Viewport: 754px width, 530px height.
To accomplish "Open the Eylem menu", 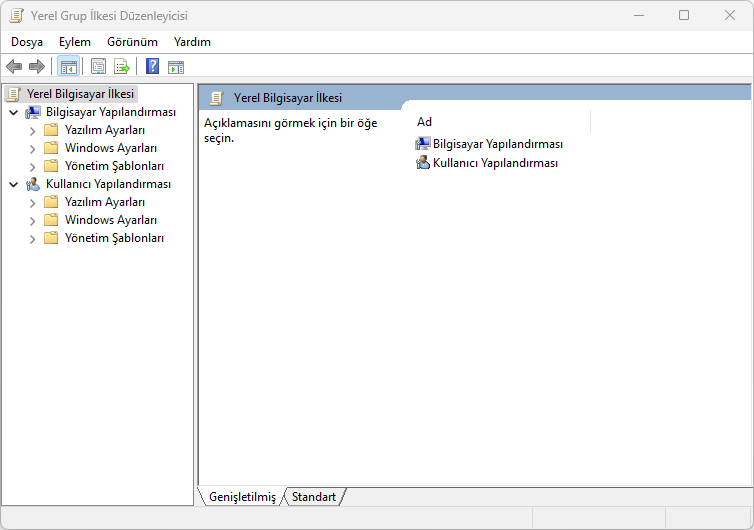I will click(x=75, y=42).
